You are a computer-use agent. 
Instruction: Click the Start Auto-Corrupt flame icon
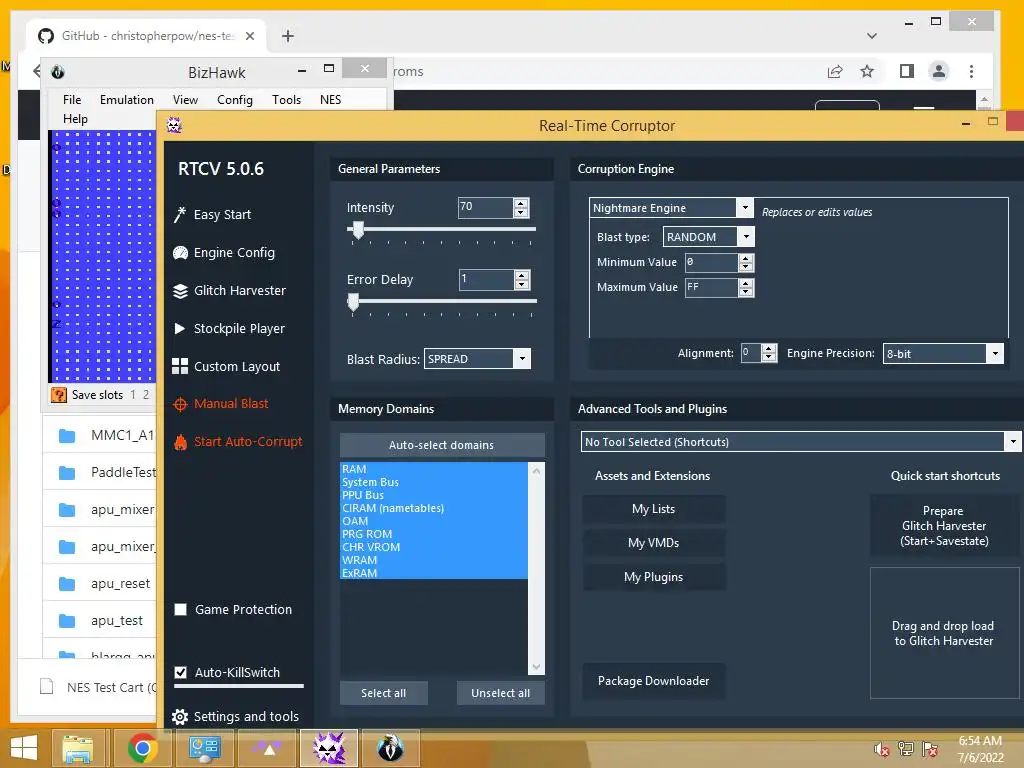tap(180, 442)
